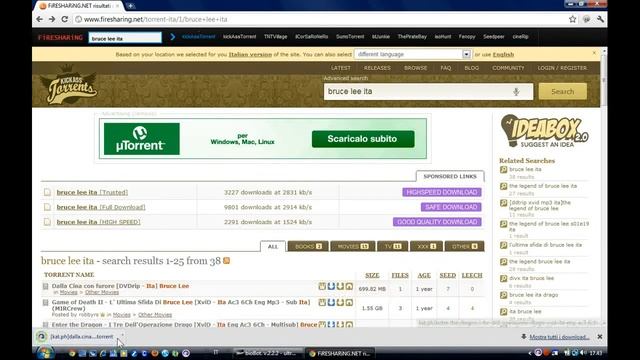Click the 'Scaricalo subito' green button
This screenshot has height=360, width=640.
pyautogui.click(x=363, y=139)
